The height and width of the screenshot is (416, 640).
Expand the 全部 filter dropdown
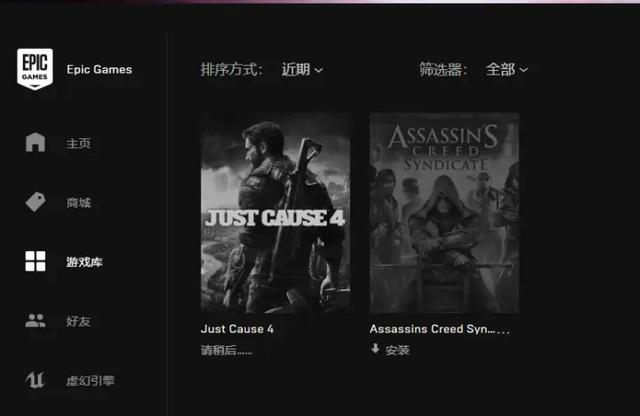click(507, 70)
